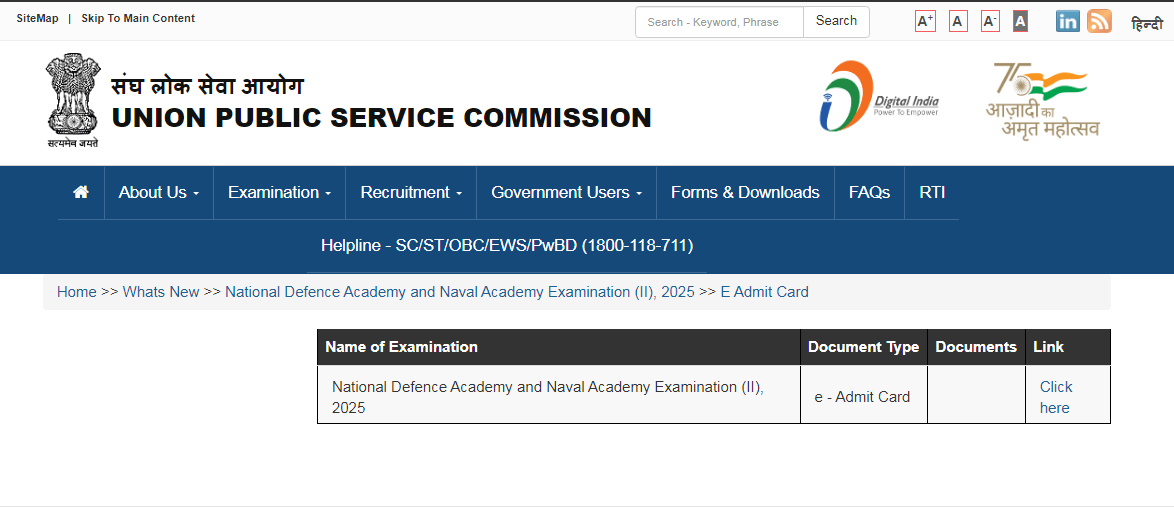
Task: Click the Home icon in navigation bar
Action: pyautogui.click(x=81, y=192)
